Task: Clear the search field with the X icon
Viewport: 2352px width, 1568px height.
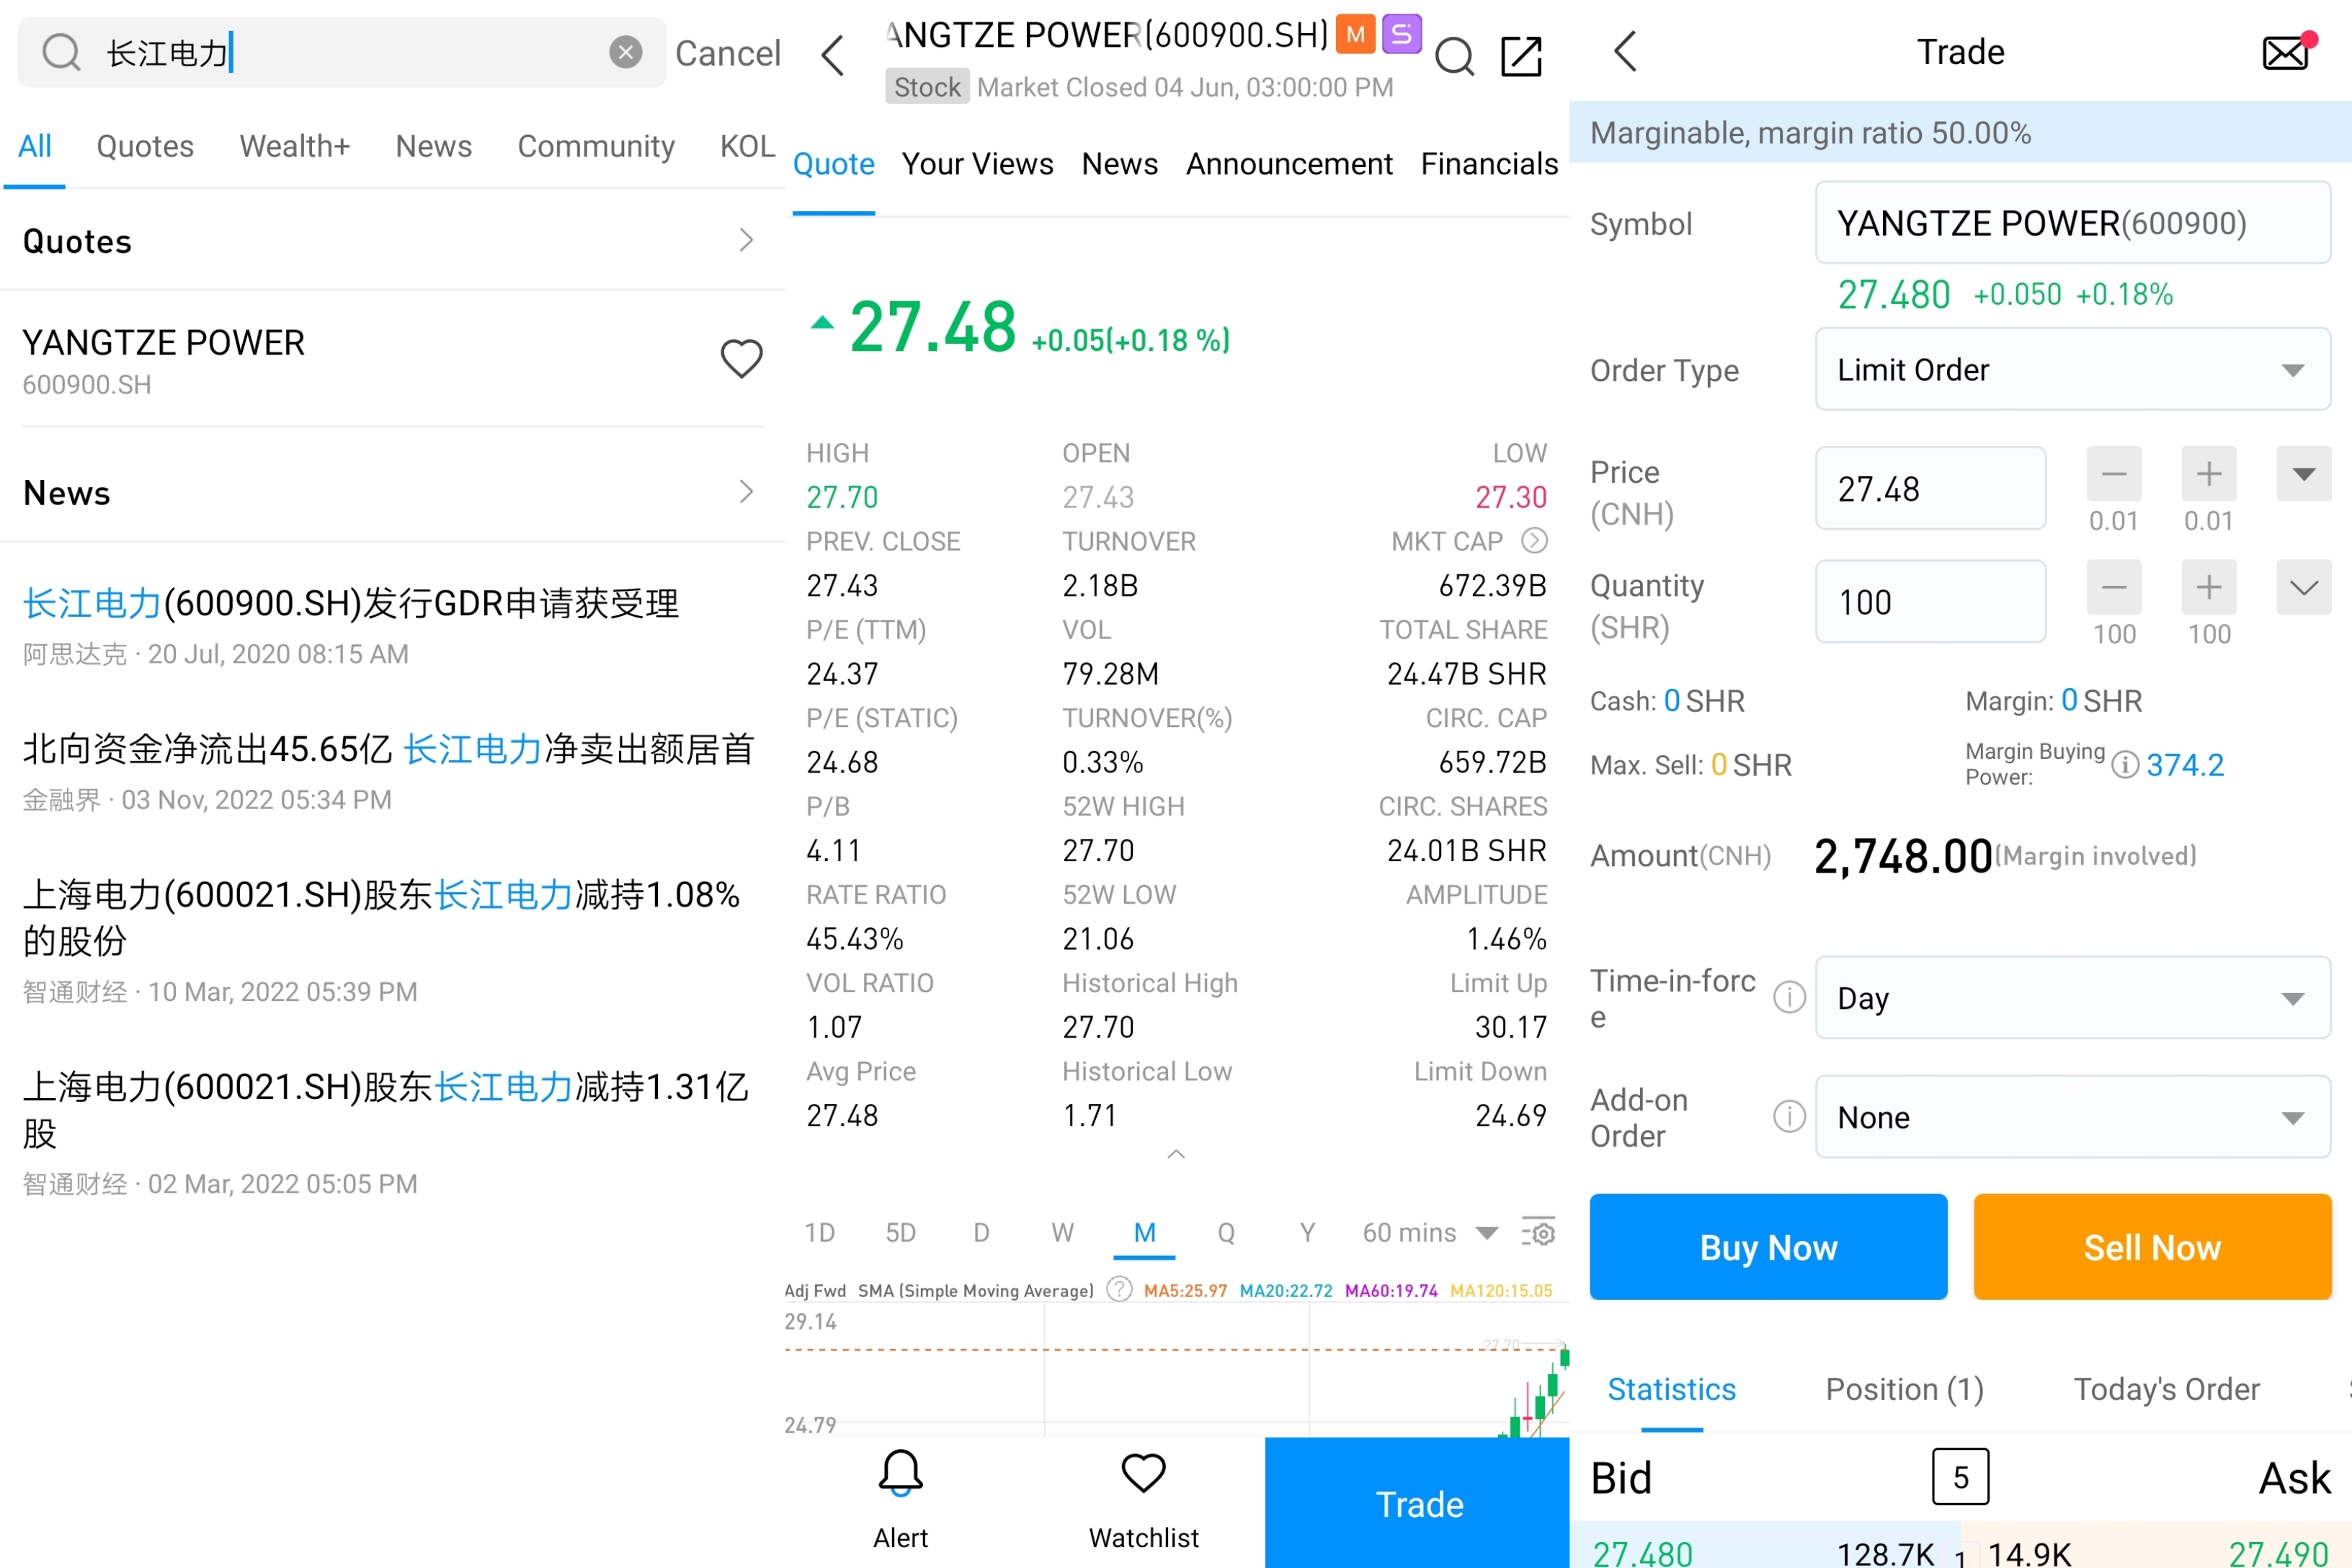Action: [x=625, y=52]
